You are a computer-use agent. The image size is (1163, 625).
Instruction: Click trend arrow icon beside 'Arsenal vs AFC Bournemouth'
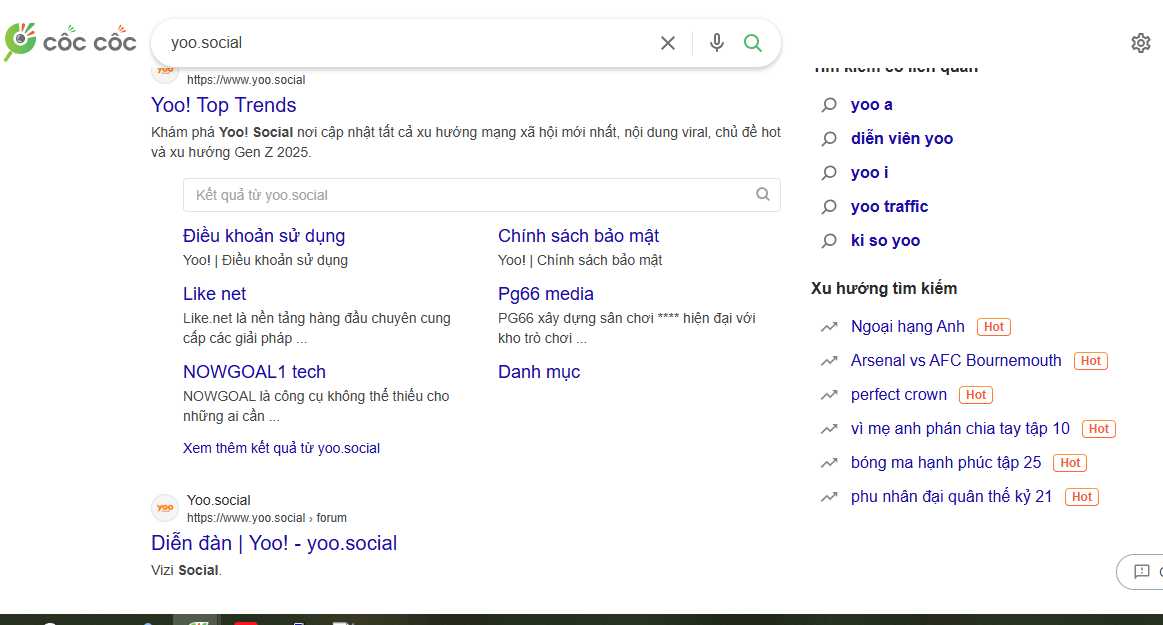point(829,361)
